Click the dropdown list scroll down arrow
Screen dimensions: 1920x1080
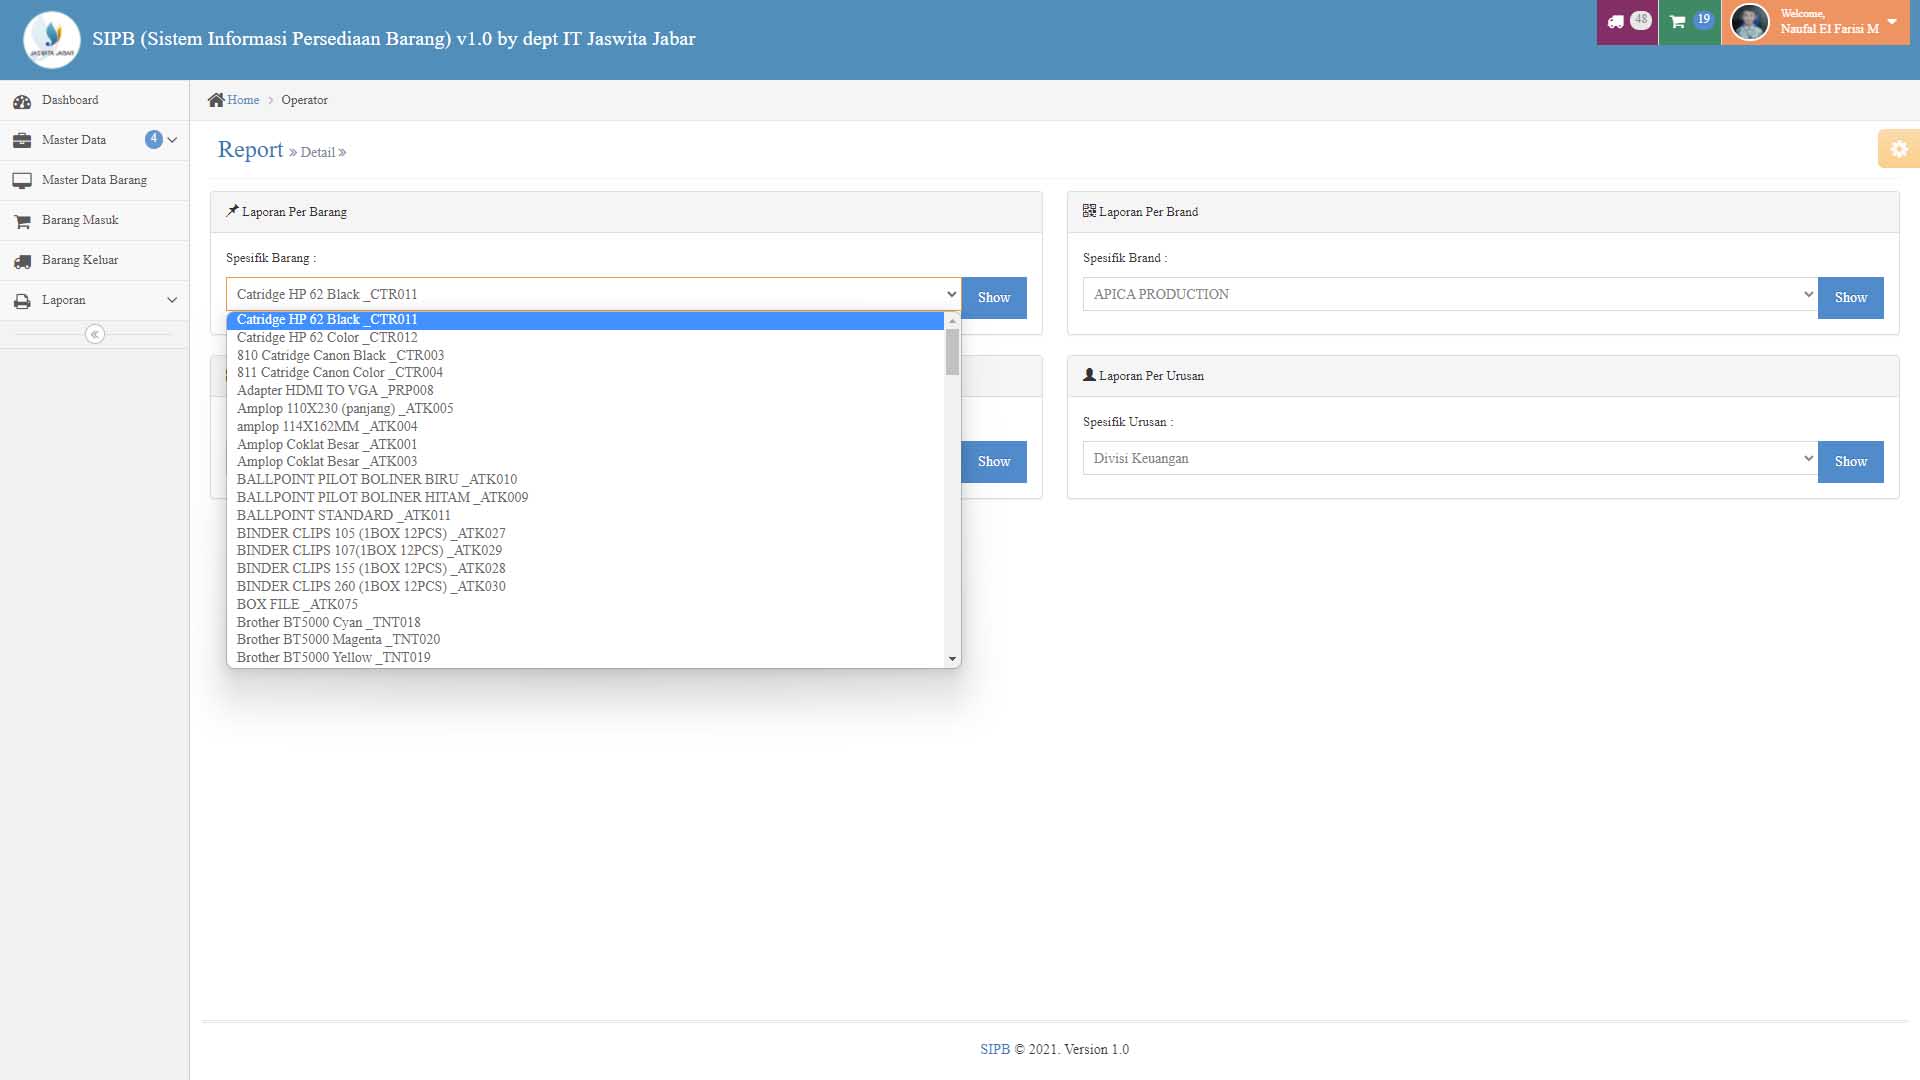pyautogui.click(x=952, y=659)
